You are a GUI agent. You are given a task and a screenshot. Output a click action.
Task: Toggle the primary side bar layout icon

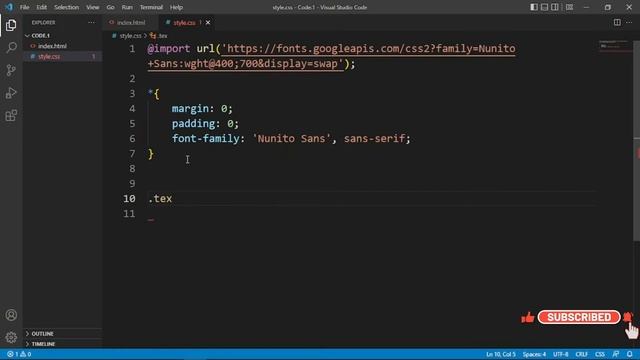pos(534,7)
